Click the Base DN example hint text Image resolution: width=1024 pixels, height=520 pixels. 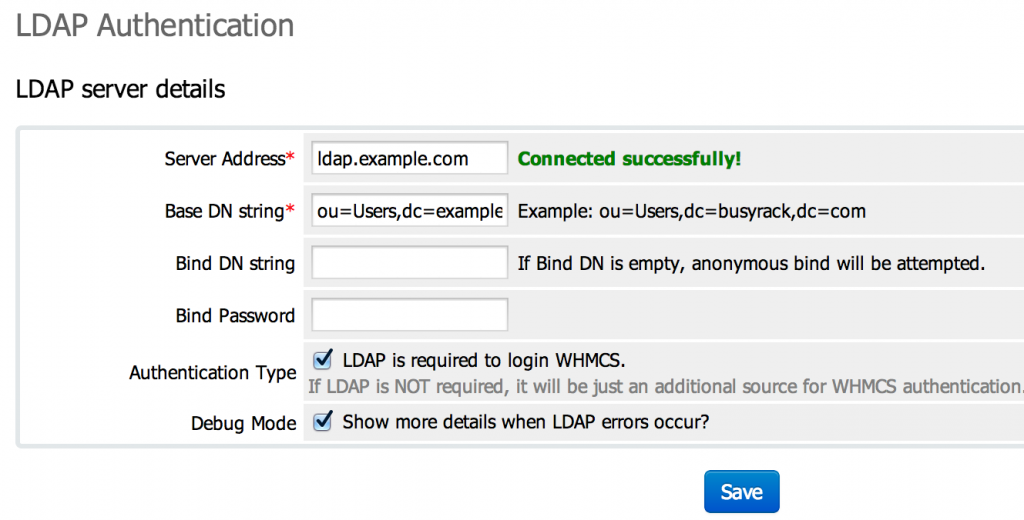[692, 211]
